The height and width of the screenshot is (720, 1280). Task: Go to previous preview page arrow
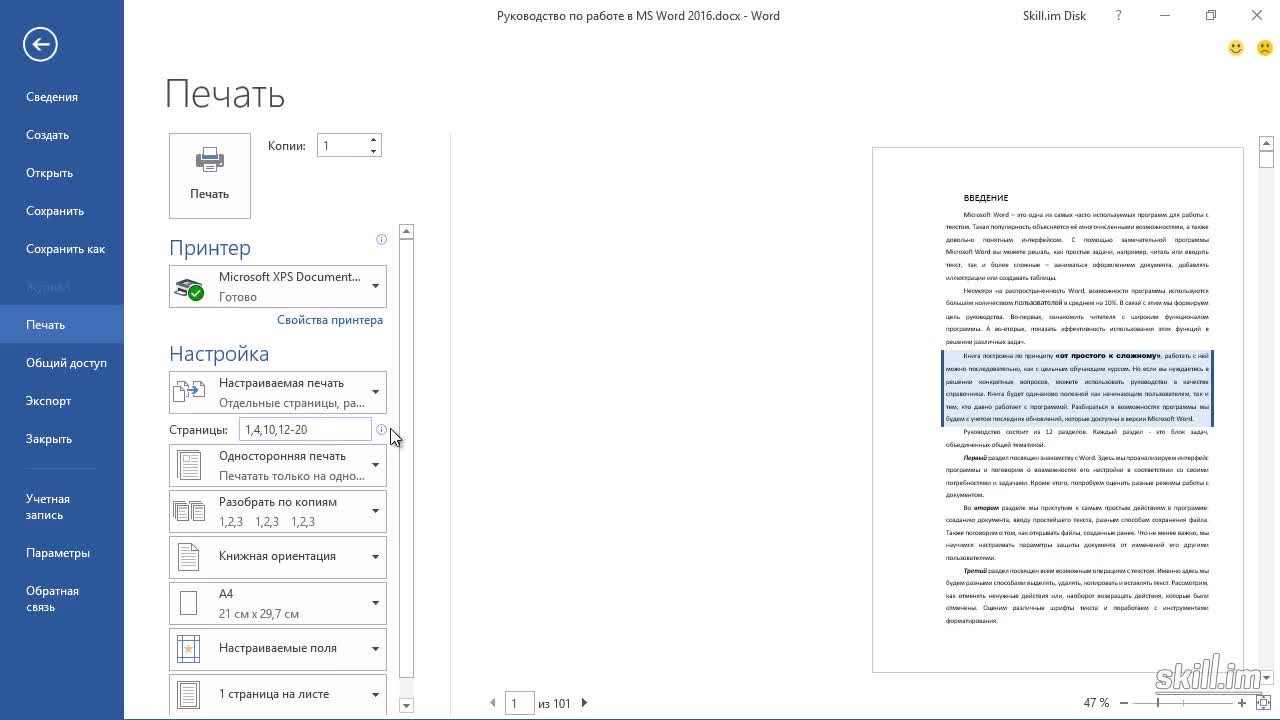point(493,703)
